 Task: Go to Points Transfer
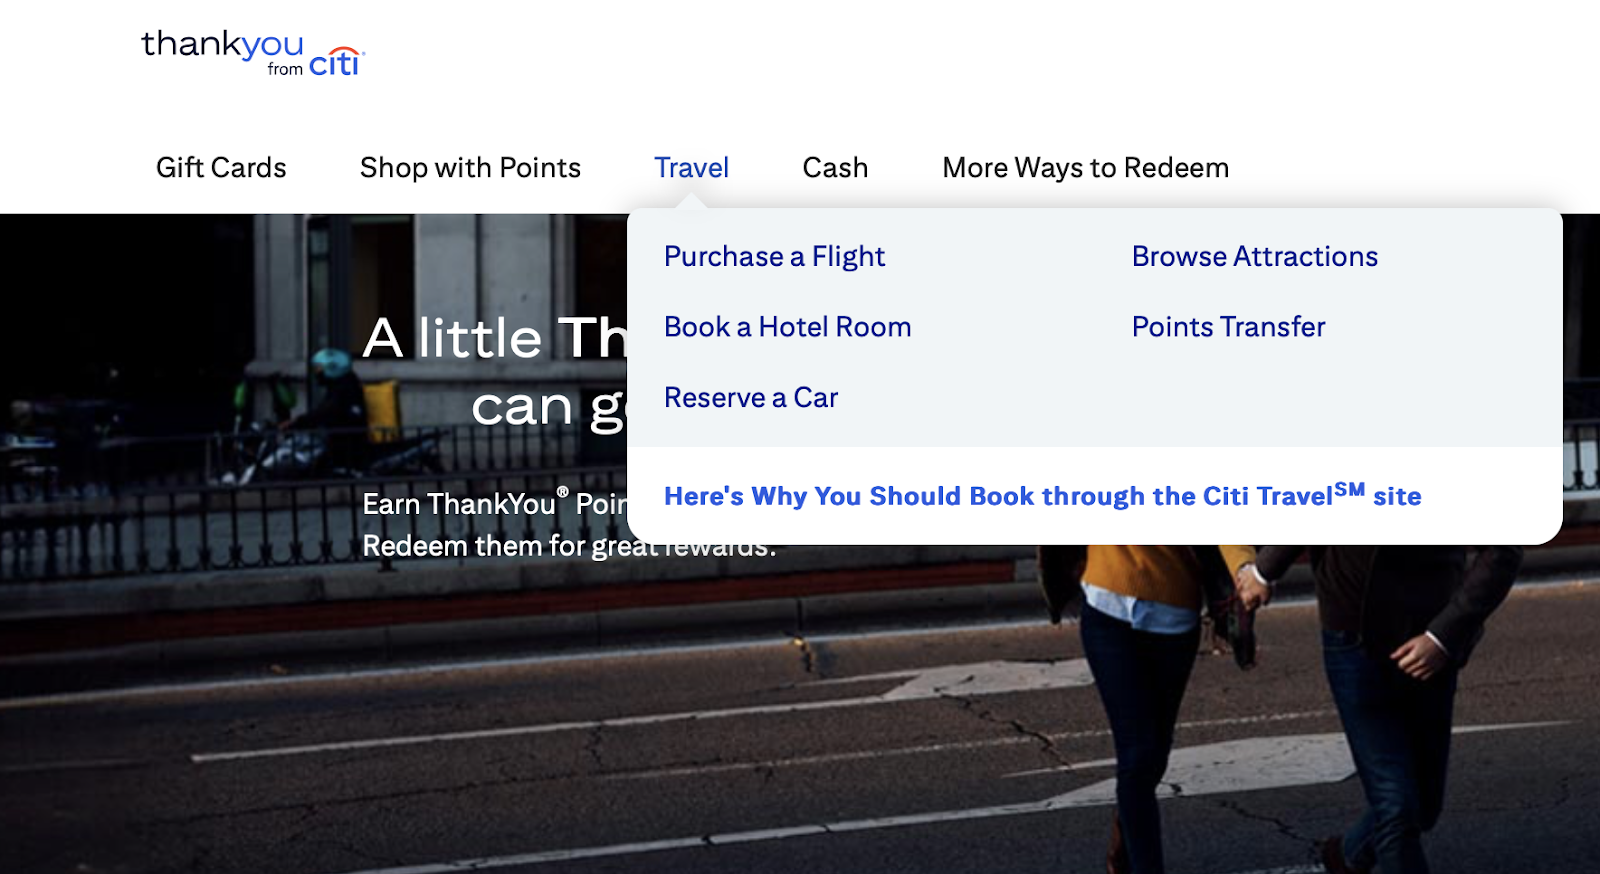pos(1228,327)
